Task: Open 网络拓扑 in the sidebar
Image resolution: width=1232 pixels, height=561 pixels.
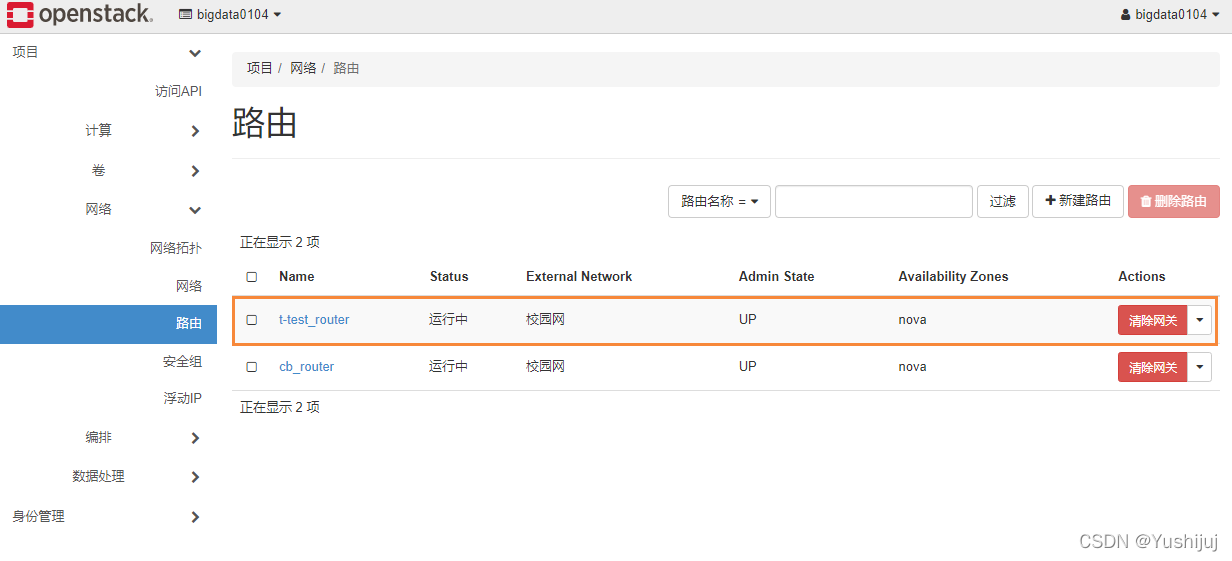Action: point(176,248)
